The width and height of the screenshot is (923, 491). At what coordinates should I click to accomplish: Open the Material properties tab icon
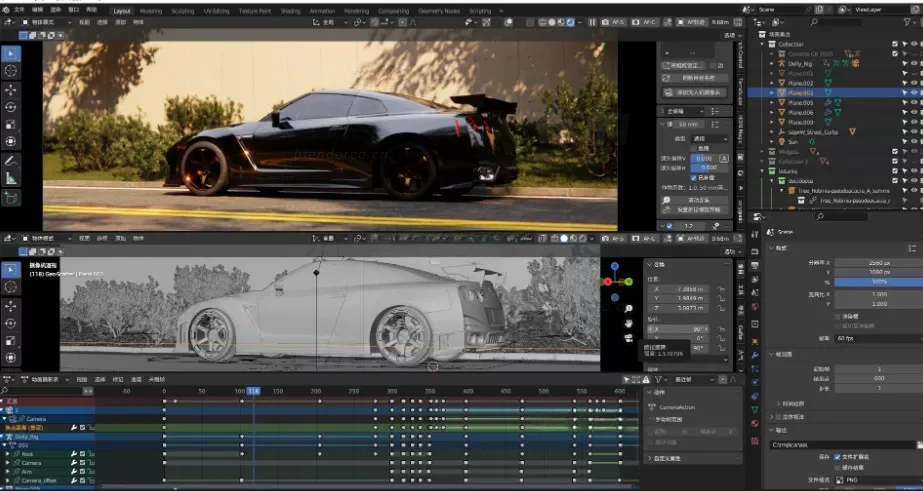point(755,424)
